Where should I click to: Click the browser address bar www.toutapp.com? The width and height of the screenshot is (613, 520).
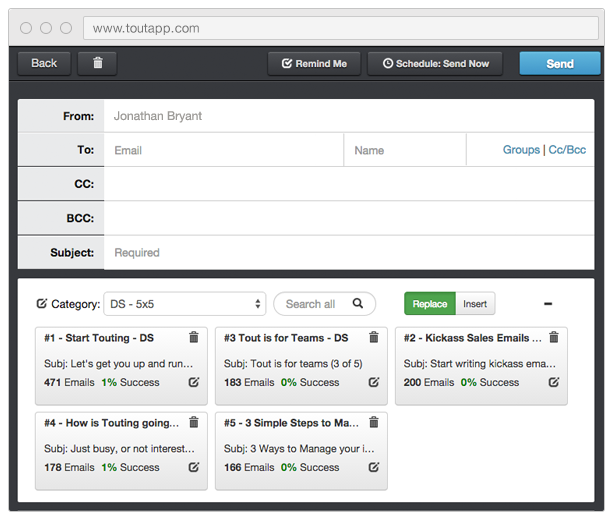[x=341, y=28]
